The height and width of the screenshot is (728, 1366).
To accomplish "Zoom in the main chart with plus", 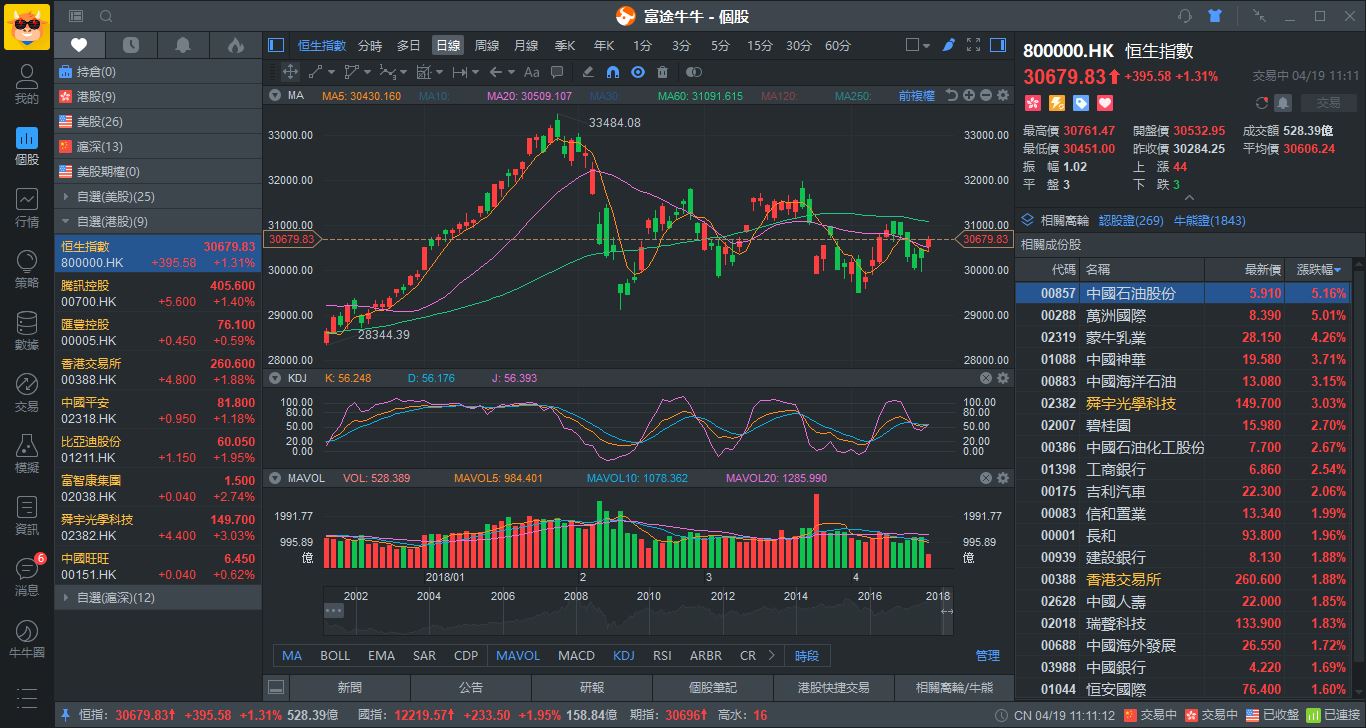I will click(969, 96).
